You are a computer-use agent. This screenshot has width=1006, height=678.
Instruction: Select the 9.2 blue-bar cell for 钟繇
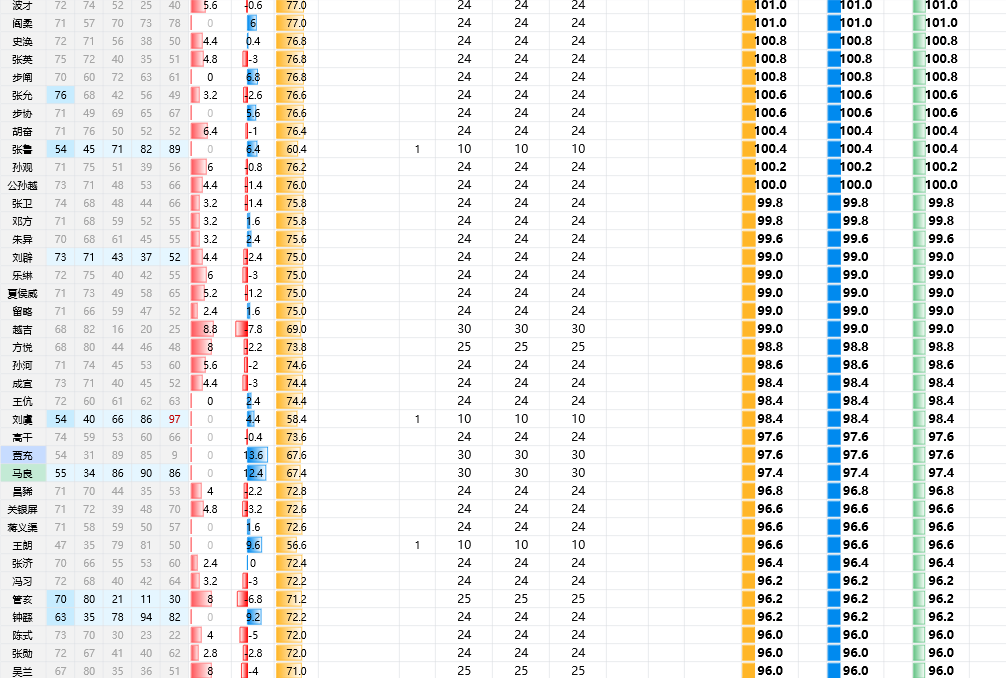(x=254, y=617)
